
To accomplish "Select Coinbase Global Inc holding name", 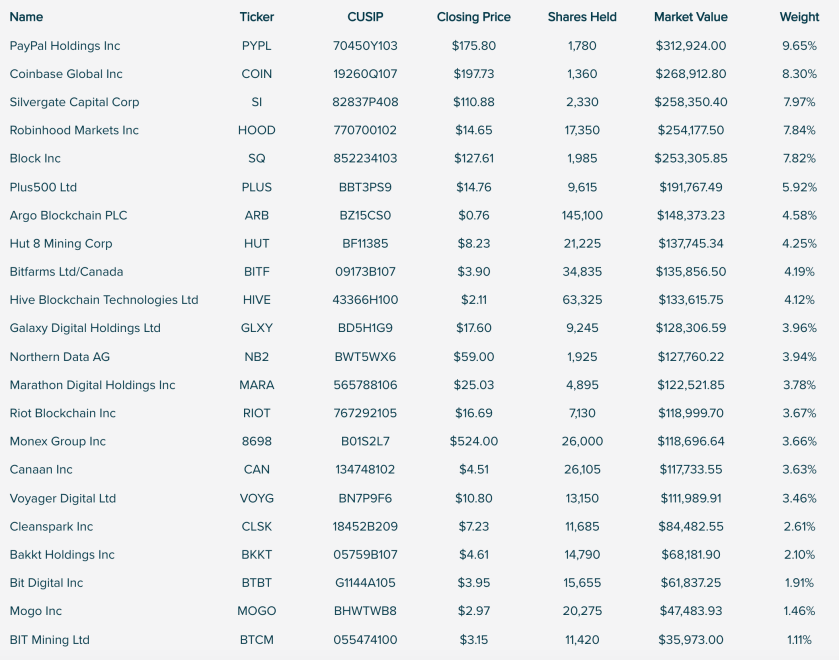I will tap(66, 74).
